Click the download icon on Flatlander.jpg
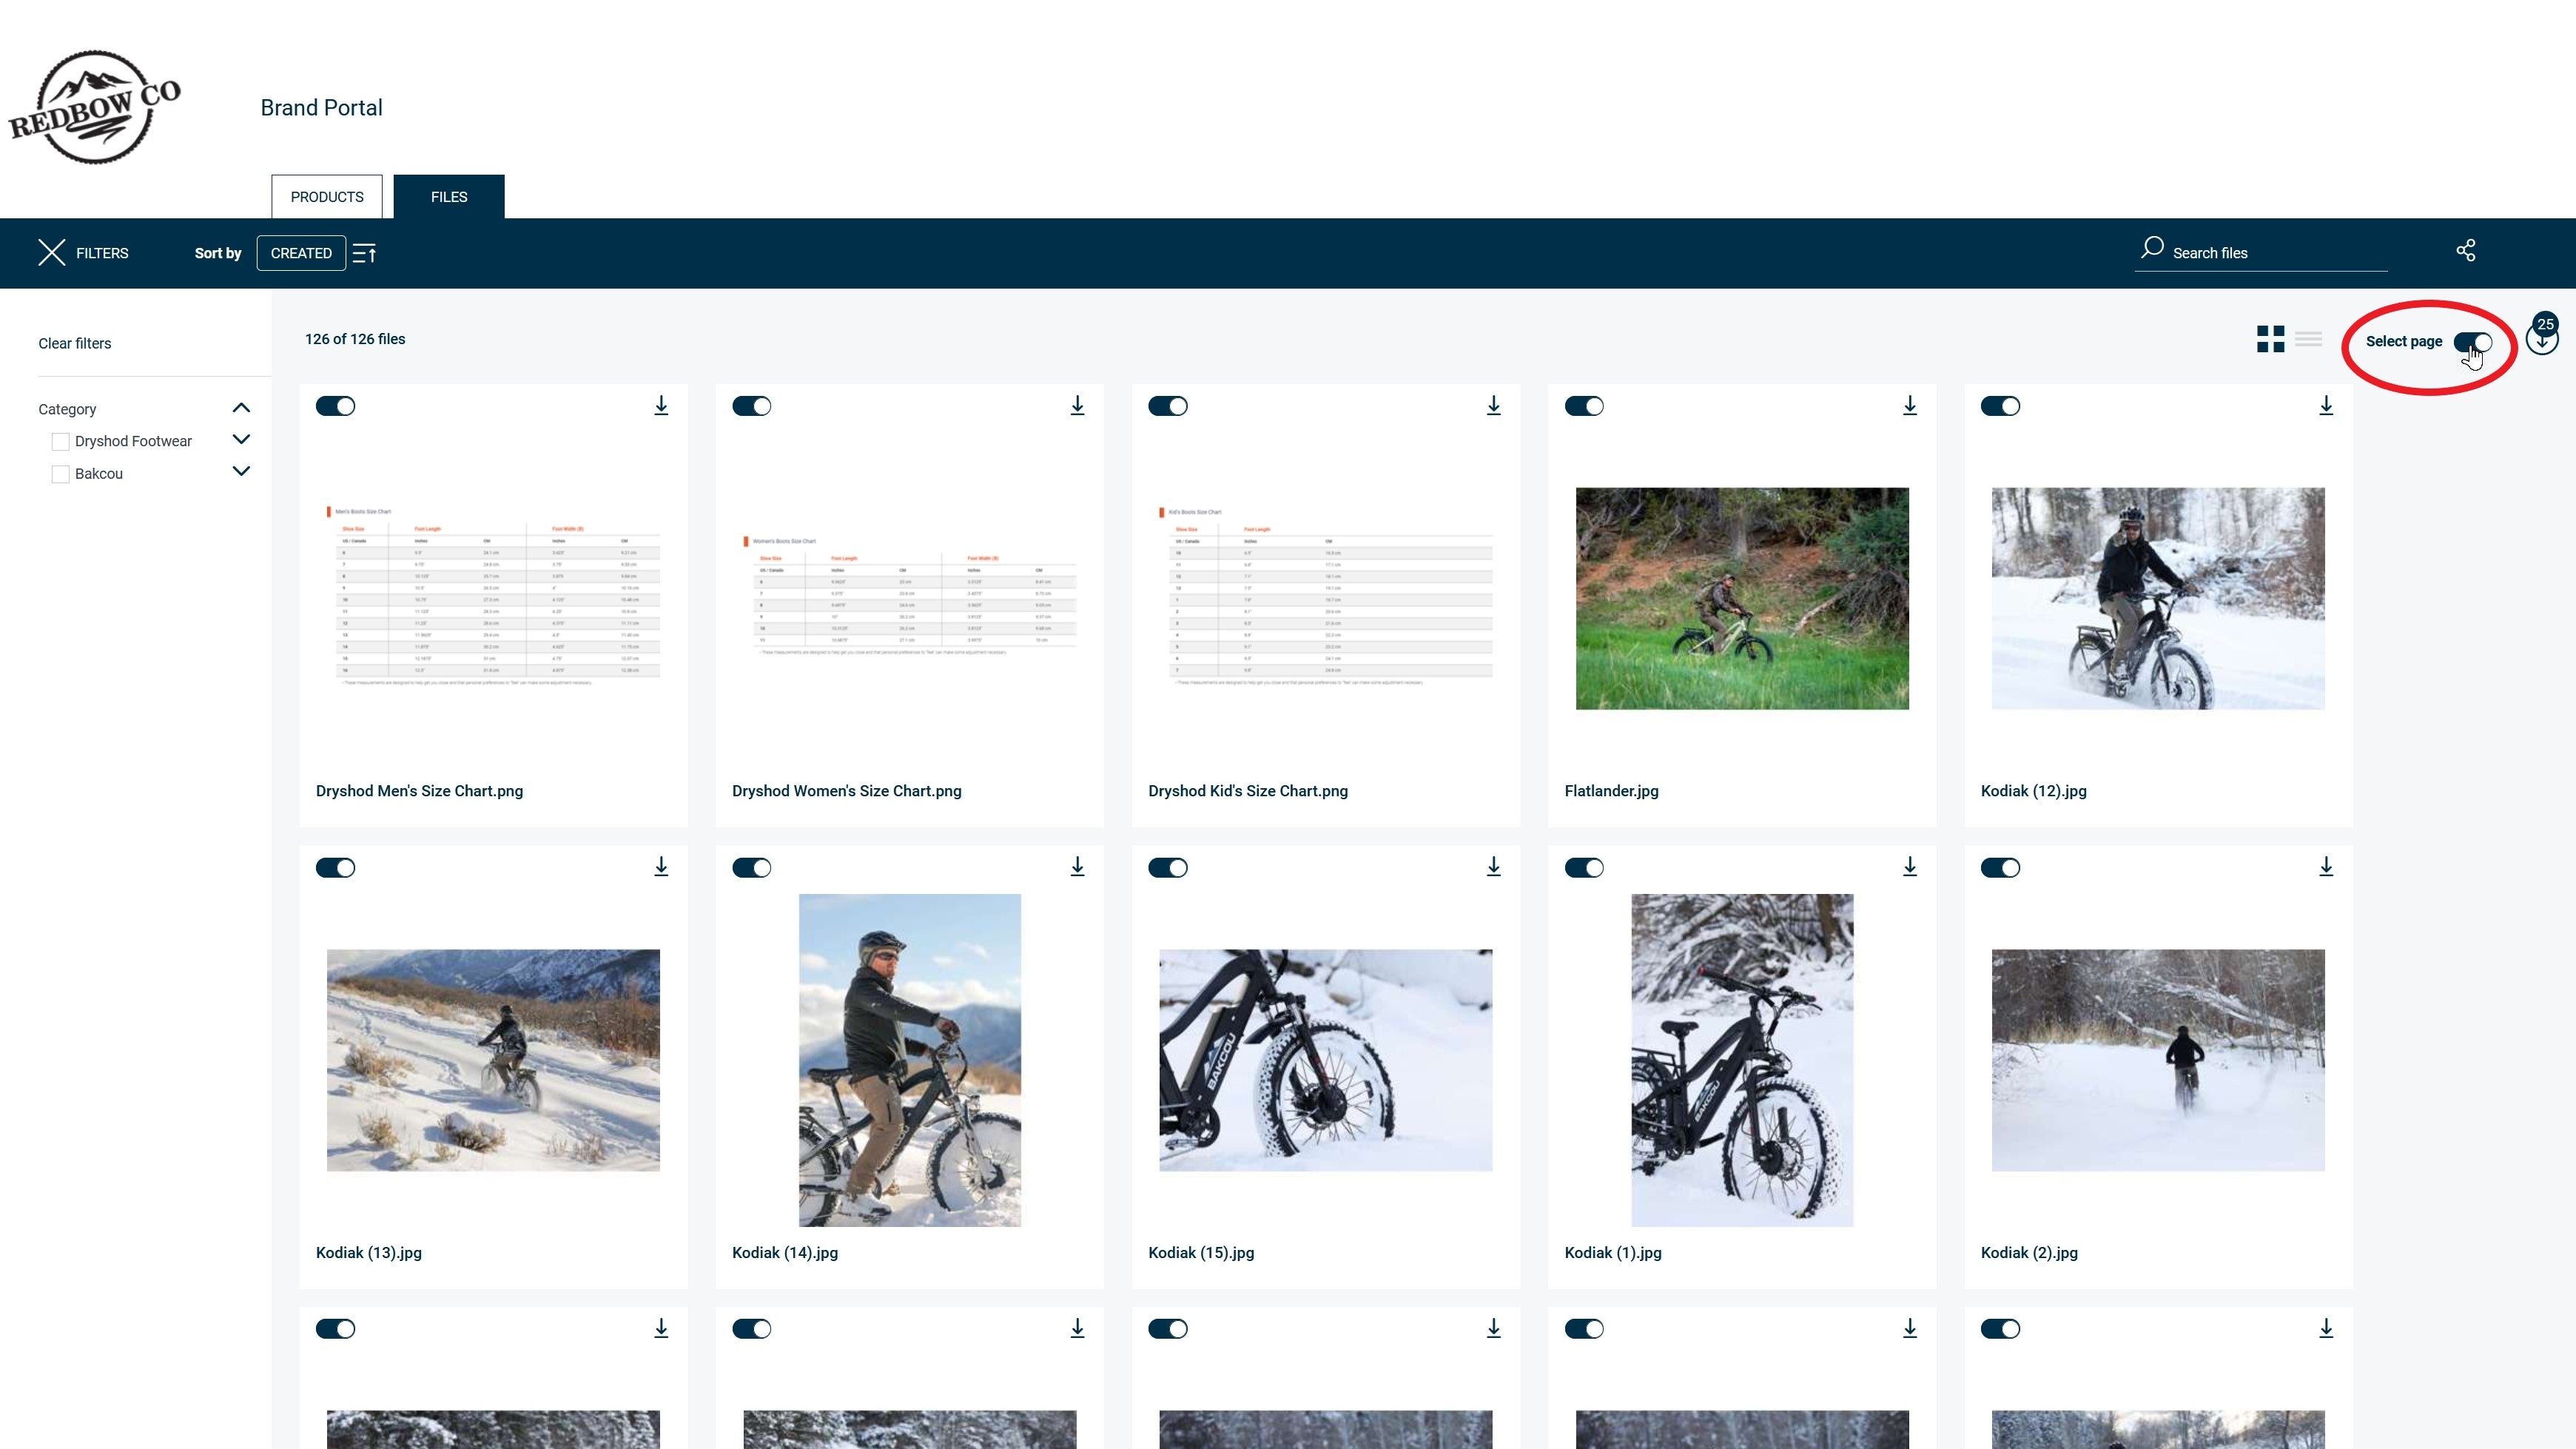Image resolution: width=2576 pixels, height=1449 pixels. point(1909,405)
